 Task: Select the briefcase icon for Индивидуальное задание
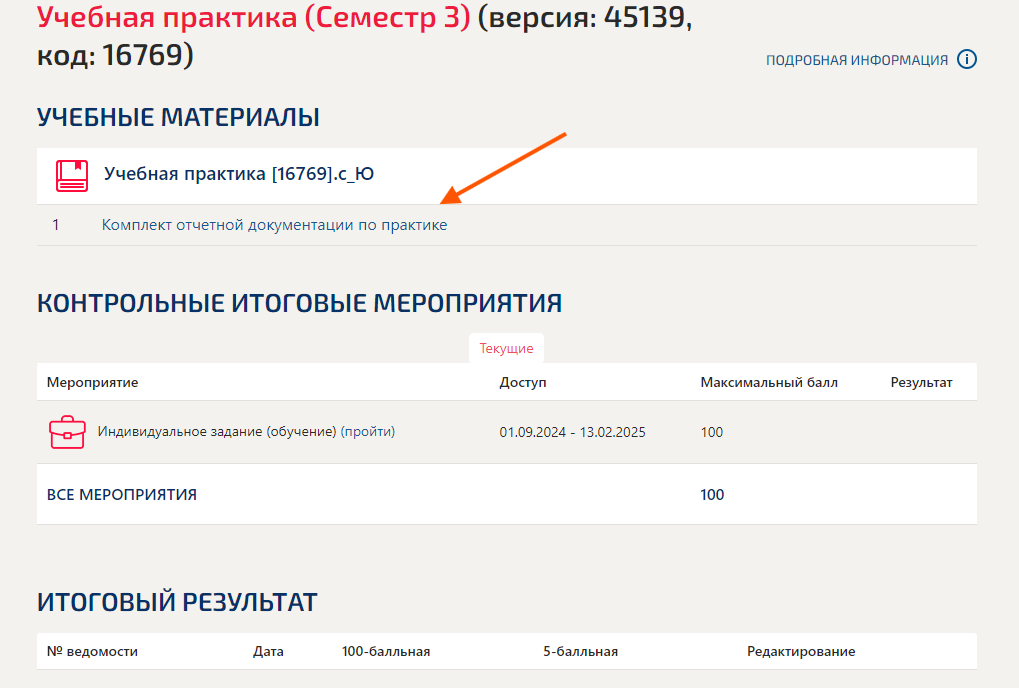pyautogui.click(x=66, y=432)
